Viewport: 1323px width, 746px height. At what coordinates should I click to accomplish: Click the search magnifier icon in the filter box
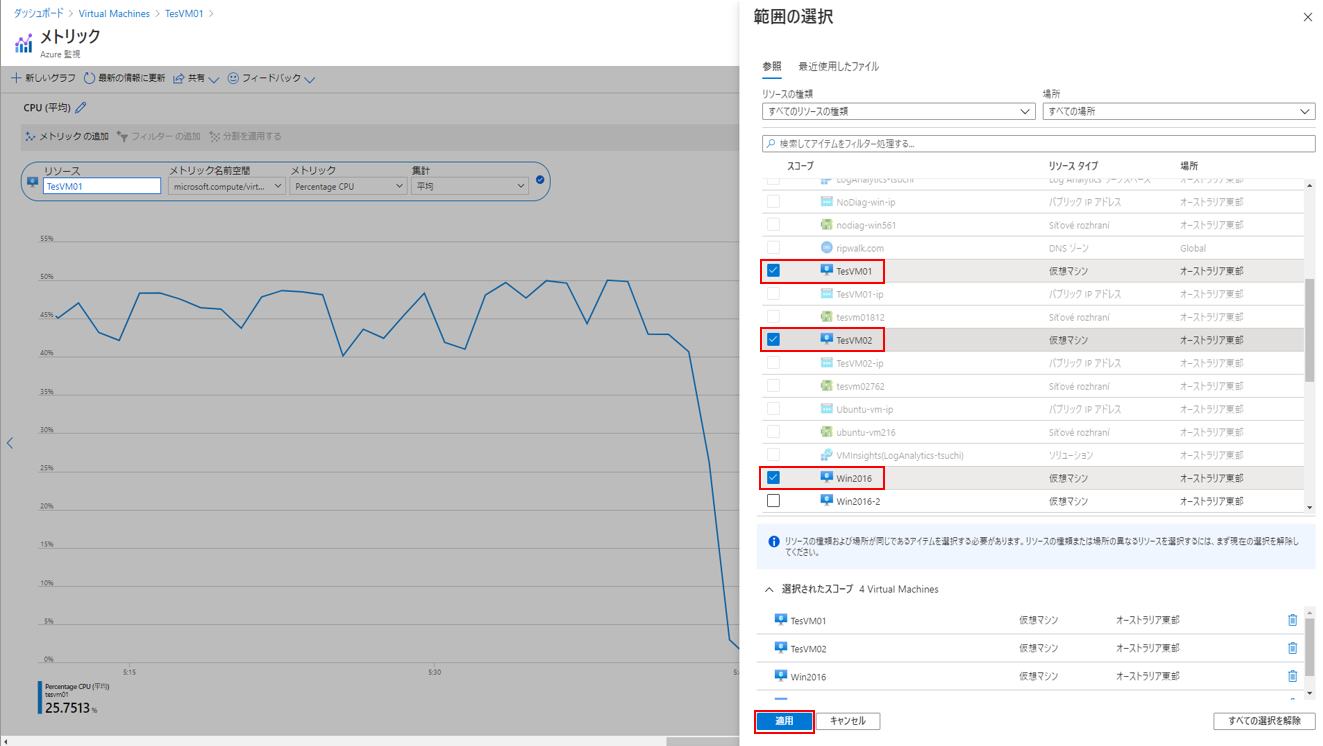pos(770,144)
